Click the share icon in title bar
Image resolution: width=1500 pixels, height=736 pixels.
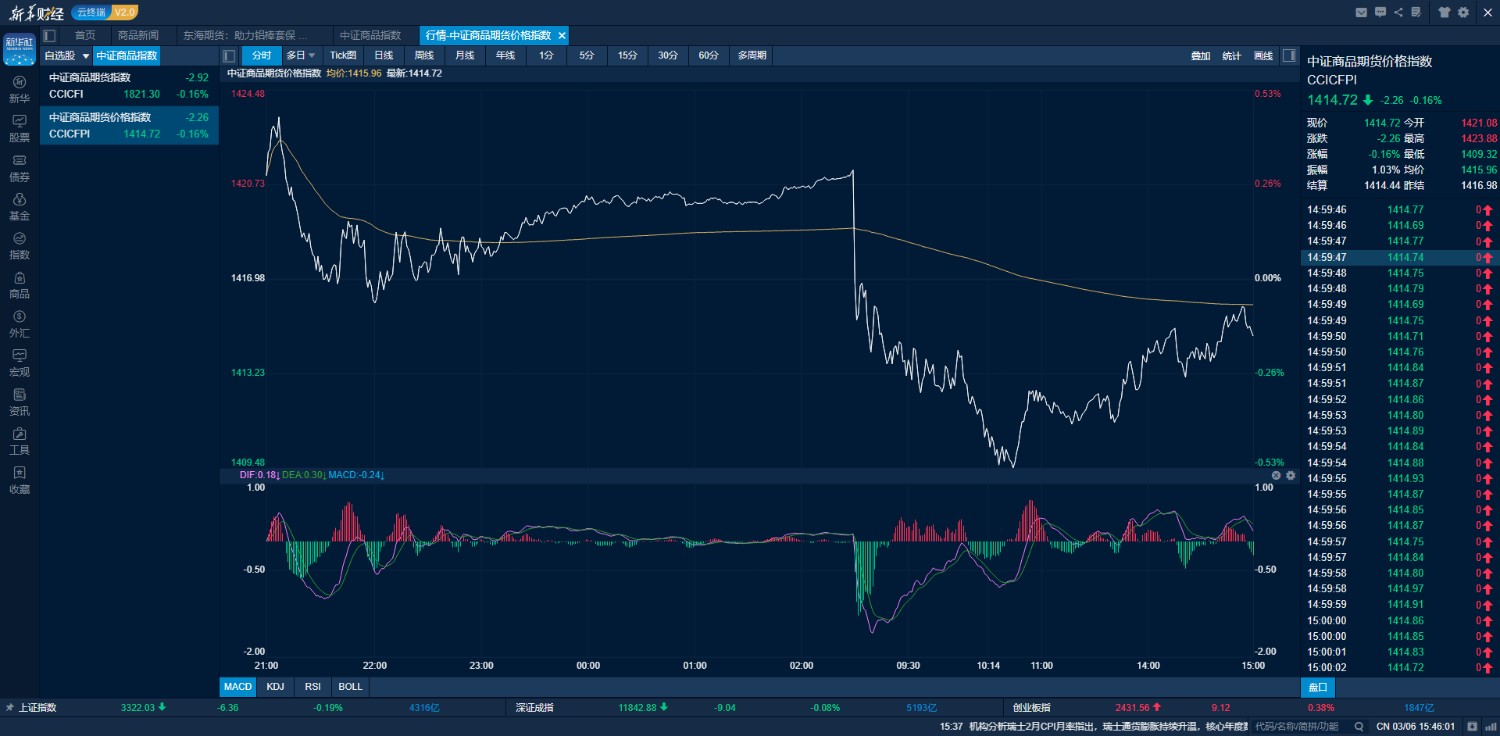pyautogui.click(x=1398, y=12)
